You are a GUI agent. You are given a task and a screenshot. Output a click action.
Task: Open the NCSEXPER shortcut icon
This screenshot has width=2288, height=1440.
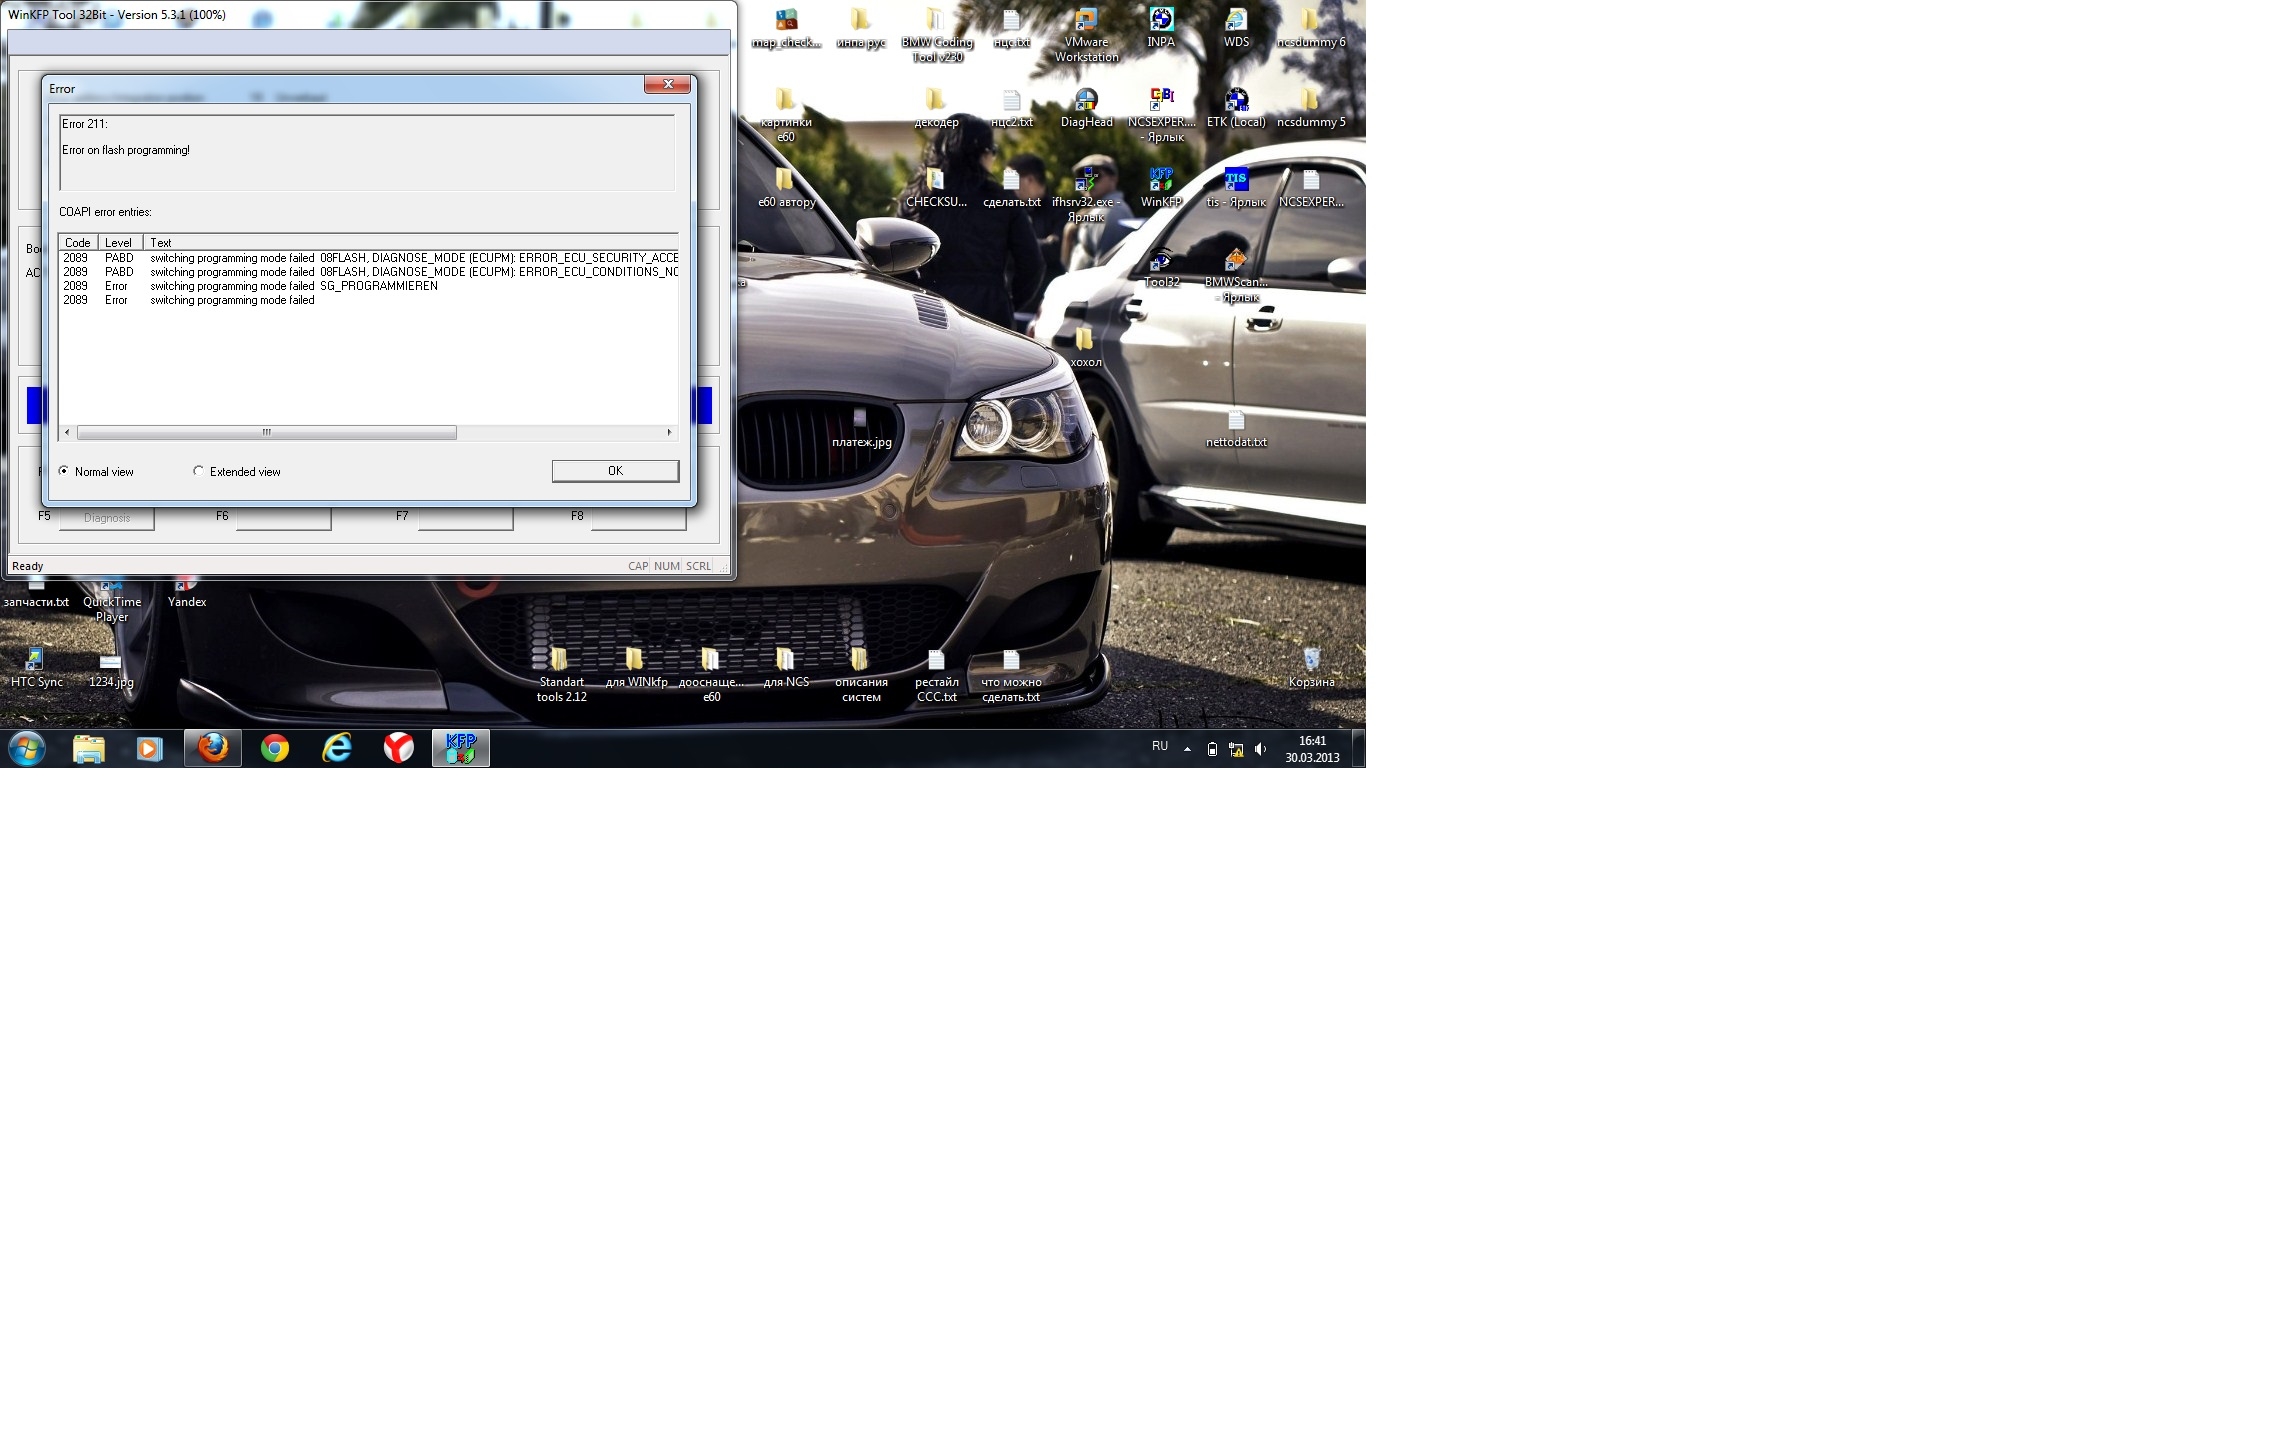click(x=1162, y=100)
